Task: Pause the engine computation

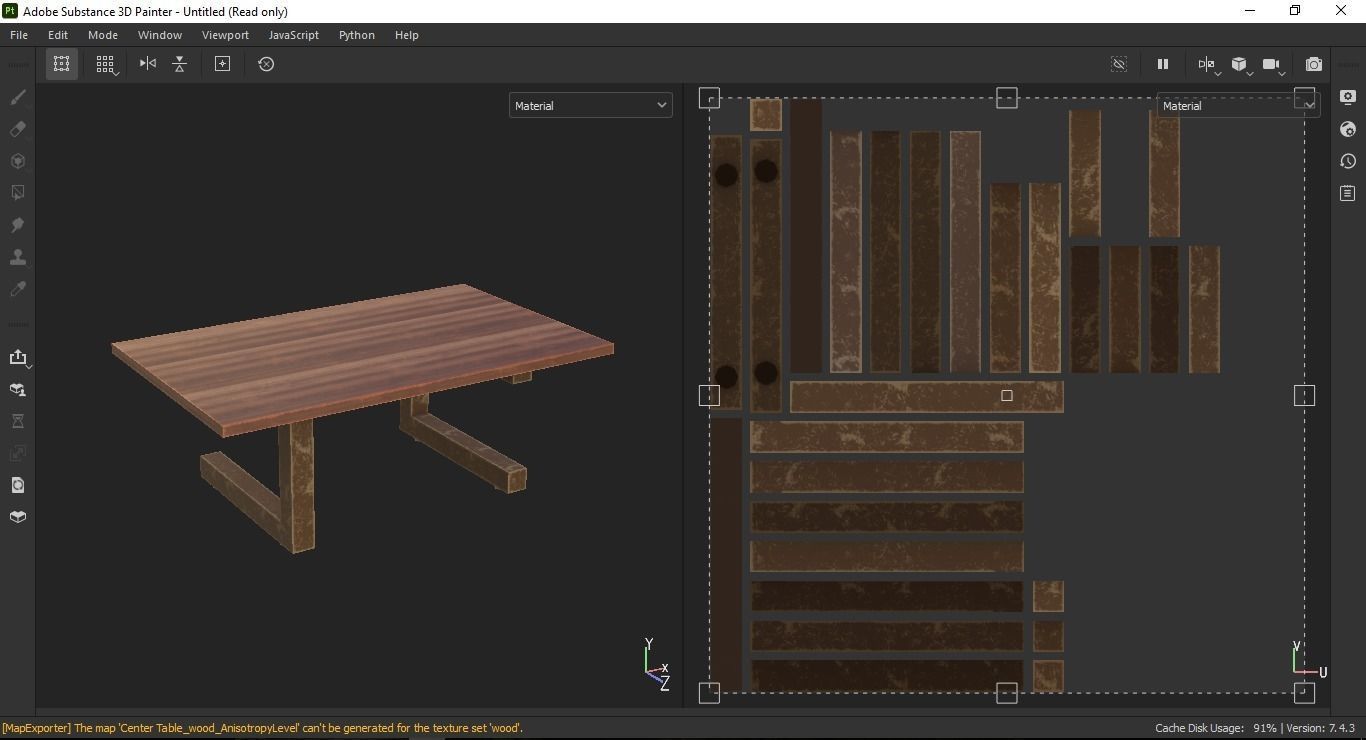Action: (1163, 64)
